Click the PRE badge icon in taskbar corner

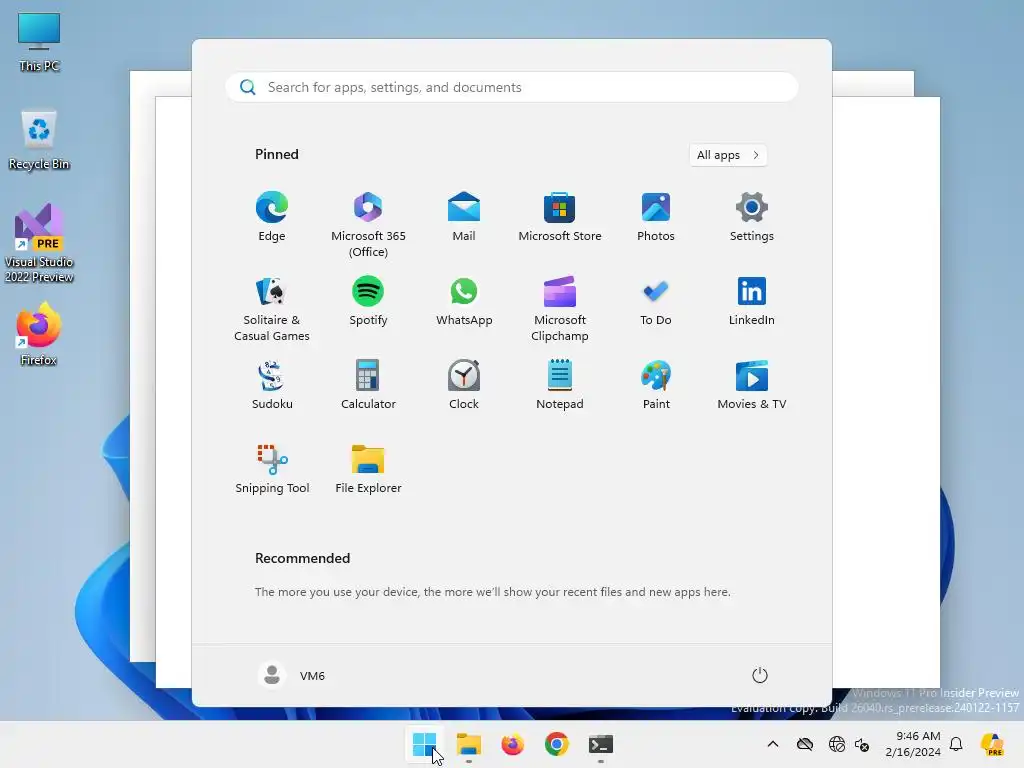pos(993,744)
